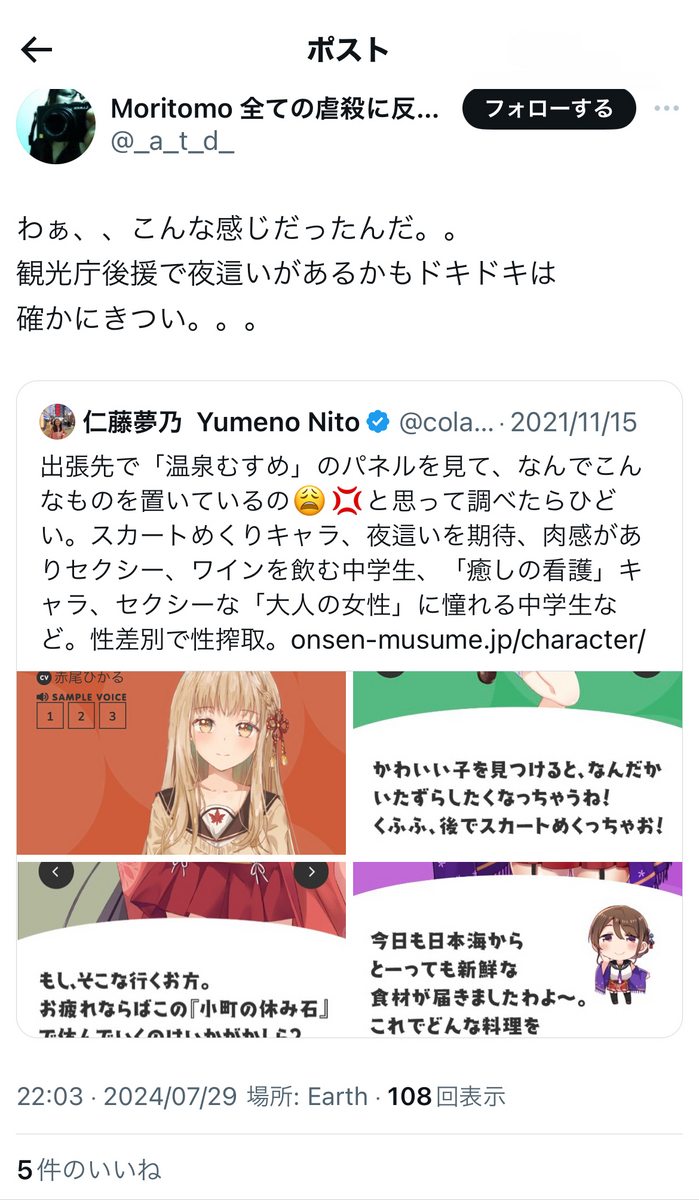Tap the sample voice speaker icon

(42, 696)
